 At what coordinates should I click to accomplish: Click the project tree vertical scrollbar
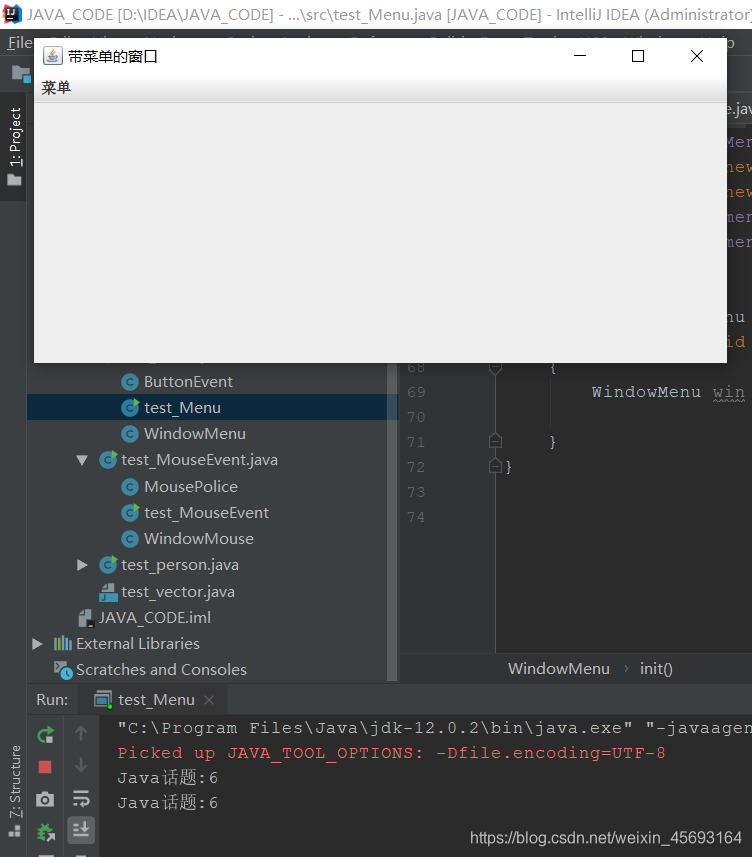click(392, 522)
